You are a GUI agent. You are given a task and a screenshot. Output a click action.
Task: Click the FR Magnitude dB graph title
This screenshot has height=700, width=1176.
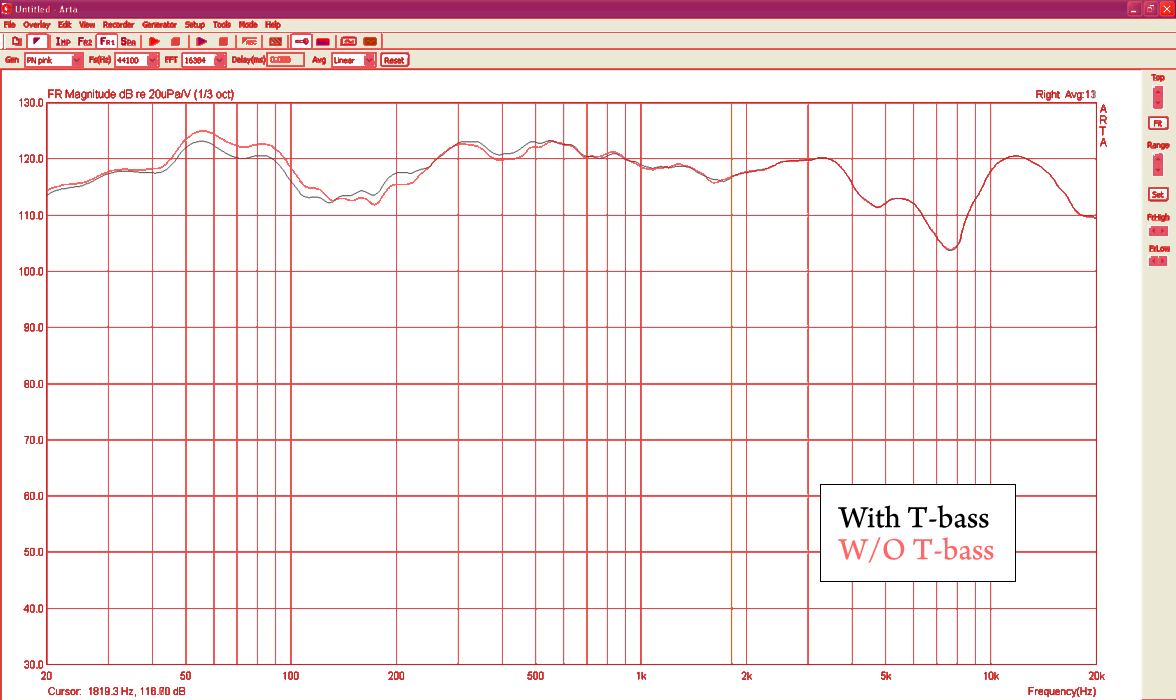point(140,95)
